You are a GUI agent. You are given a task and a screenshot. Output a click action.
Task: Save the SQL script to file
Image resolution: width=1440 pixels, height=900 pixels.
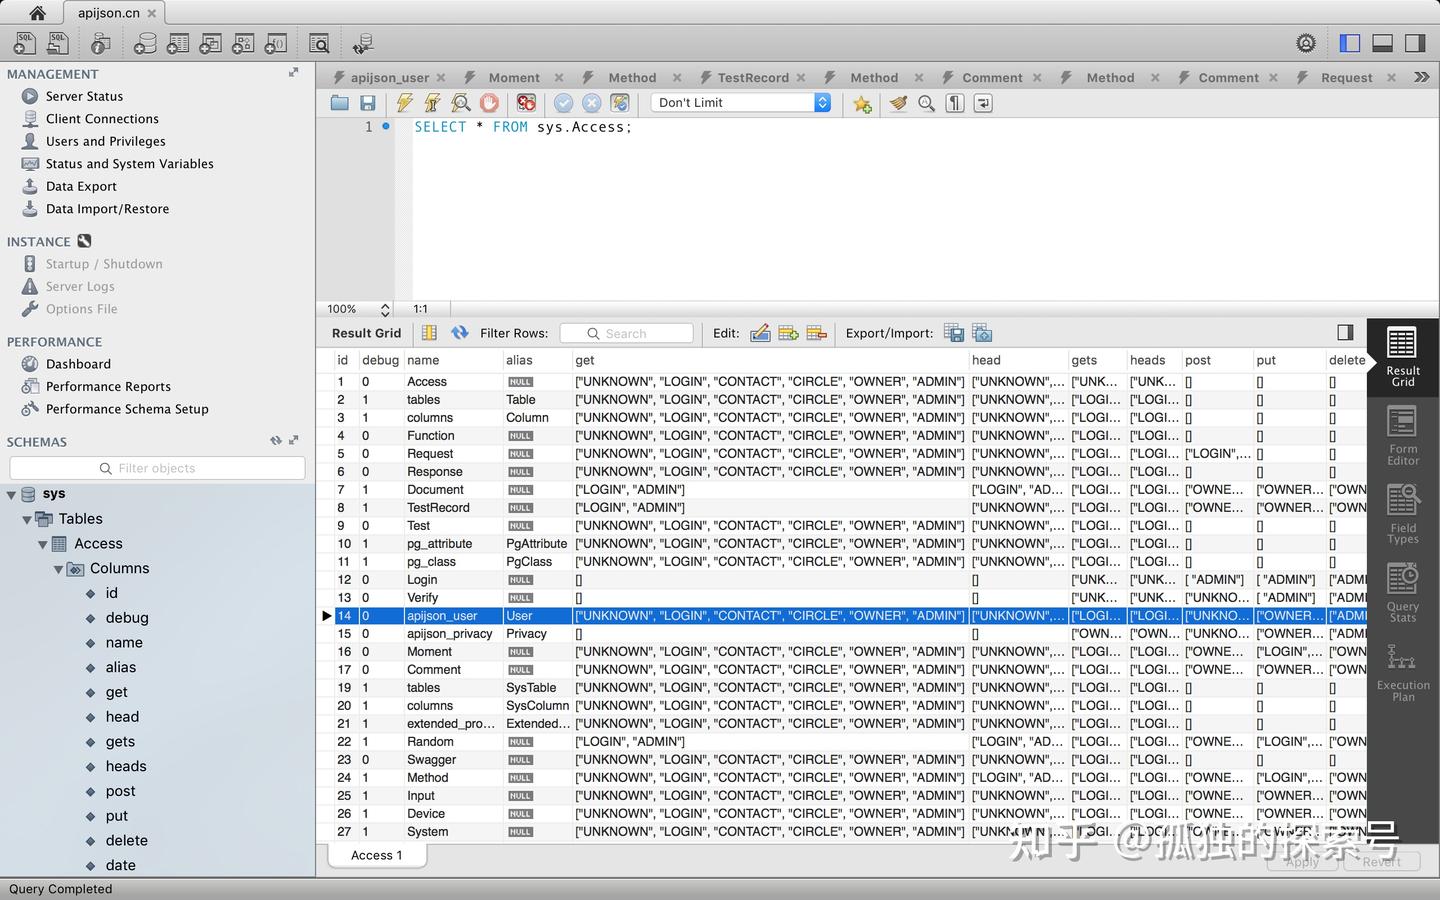point(368,103)
